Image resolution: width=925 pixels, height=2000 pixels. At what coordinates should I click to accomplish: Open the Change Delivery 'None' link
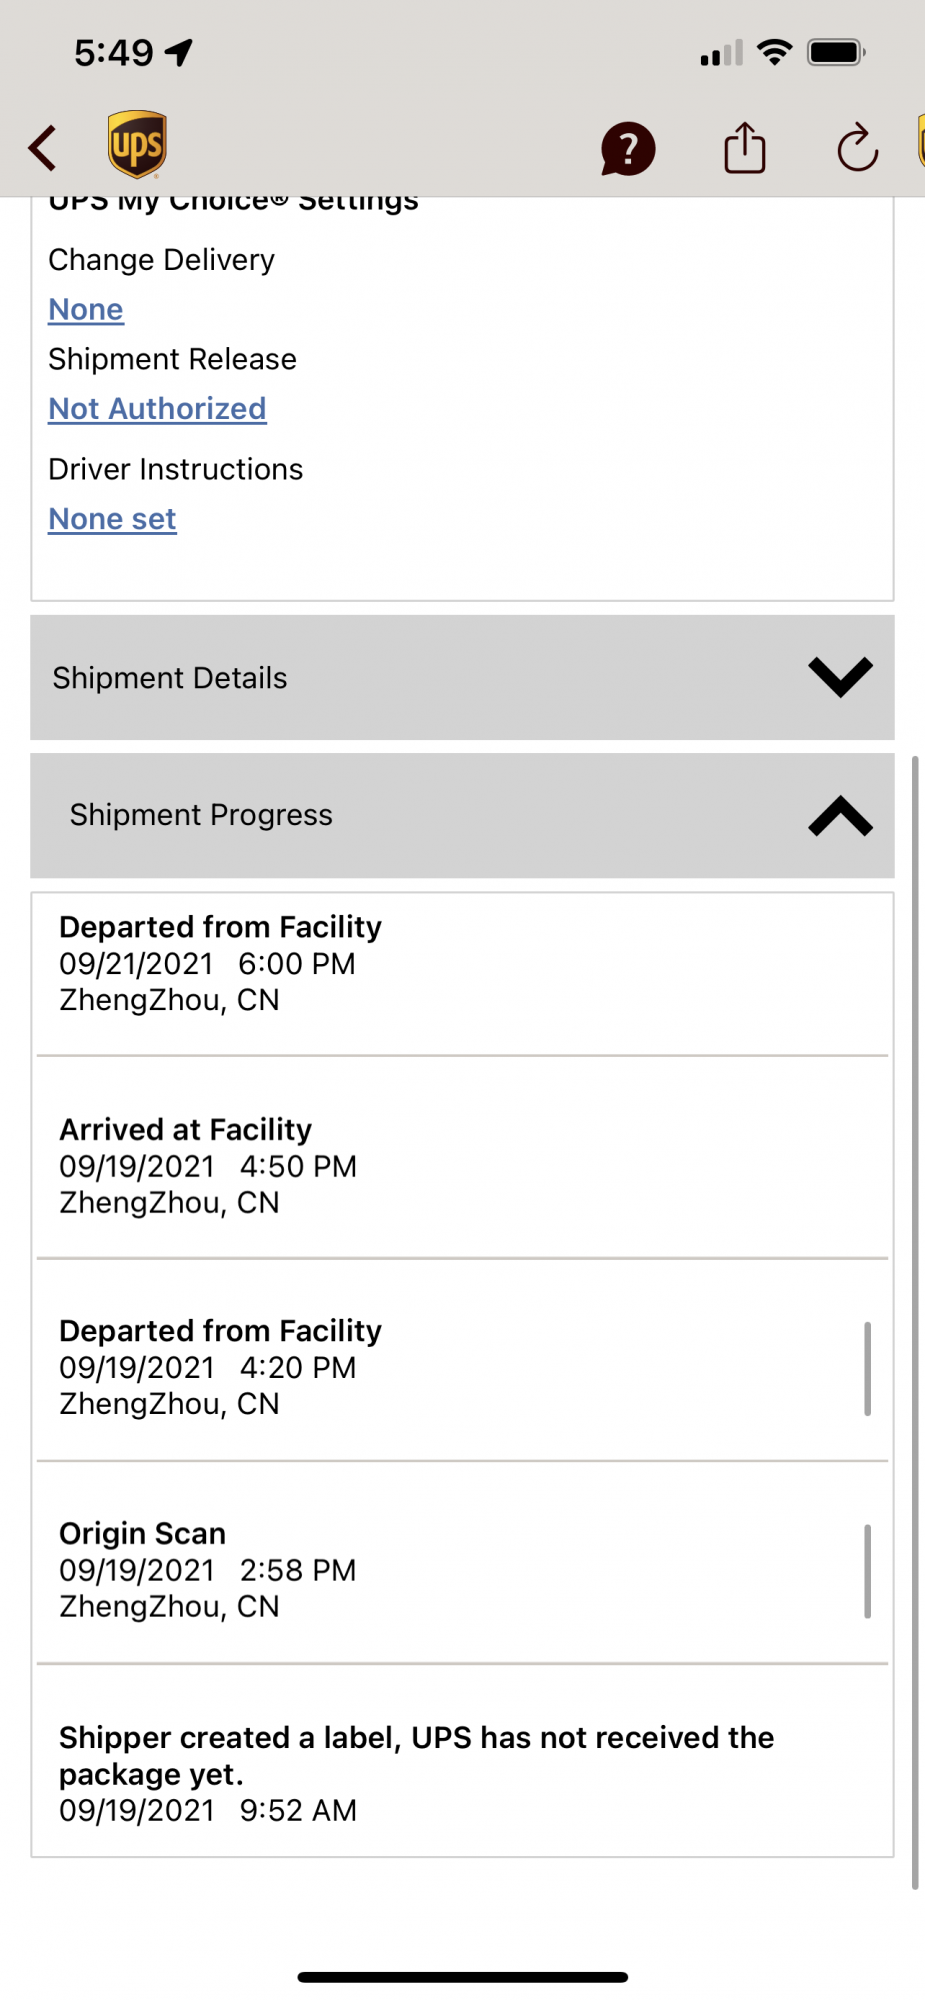[x=86, y=310]
